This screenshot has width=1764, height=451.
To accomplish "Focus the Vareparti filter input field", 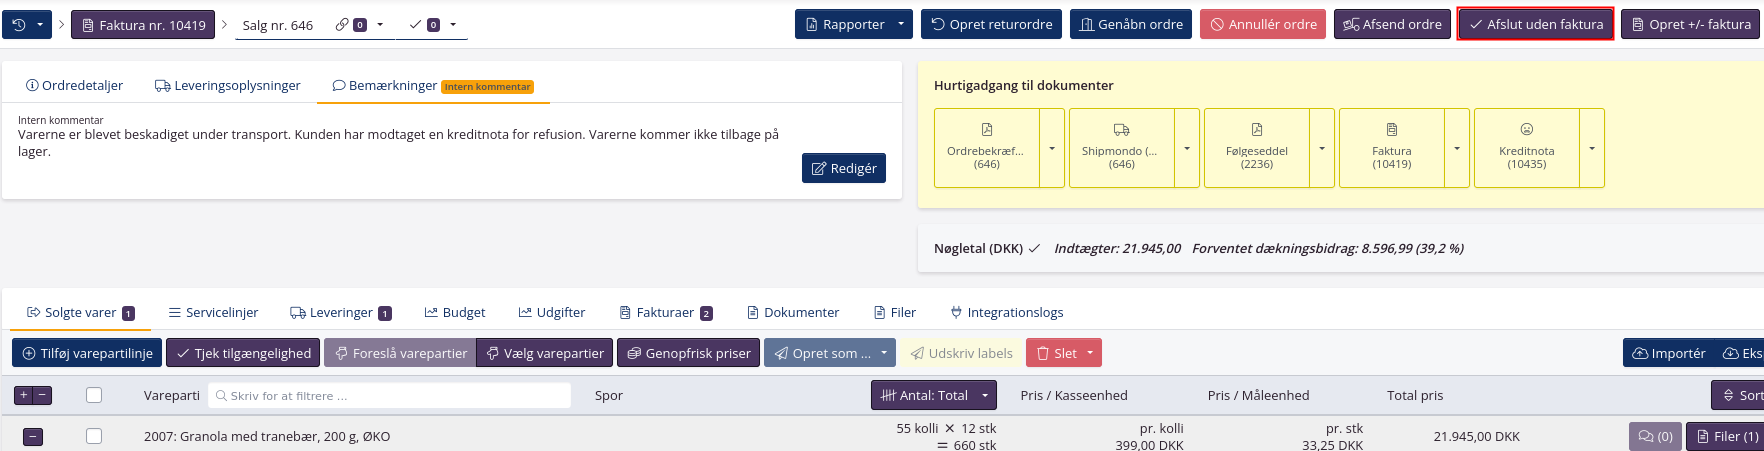I will 389,395.
